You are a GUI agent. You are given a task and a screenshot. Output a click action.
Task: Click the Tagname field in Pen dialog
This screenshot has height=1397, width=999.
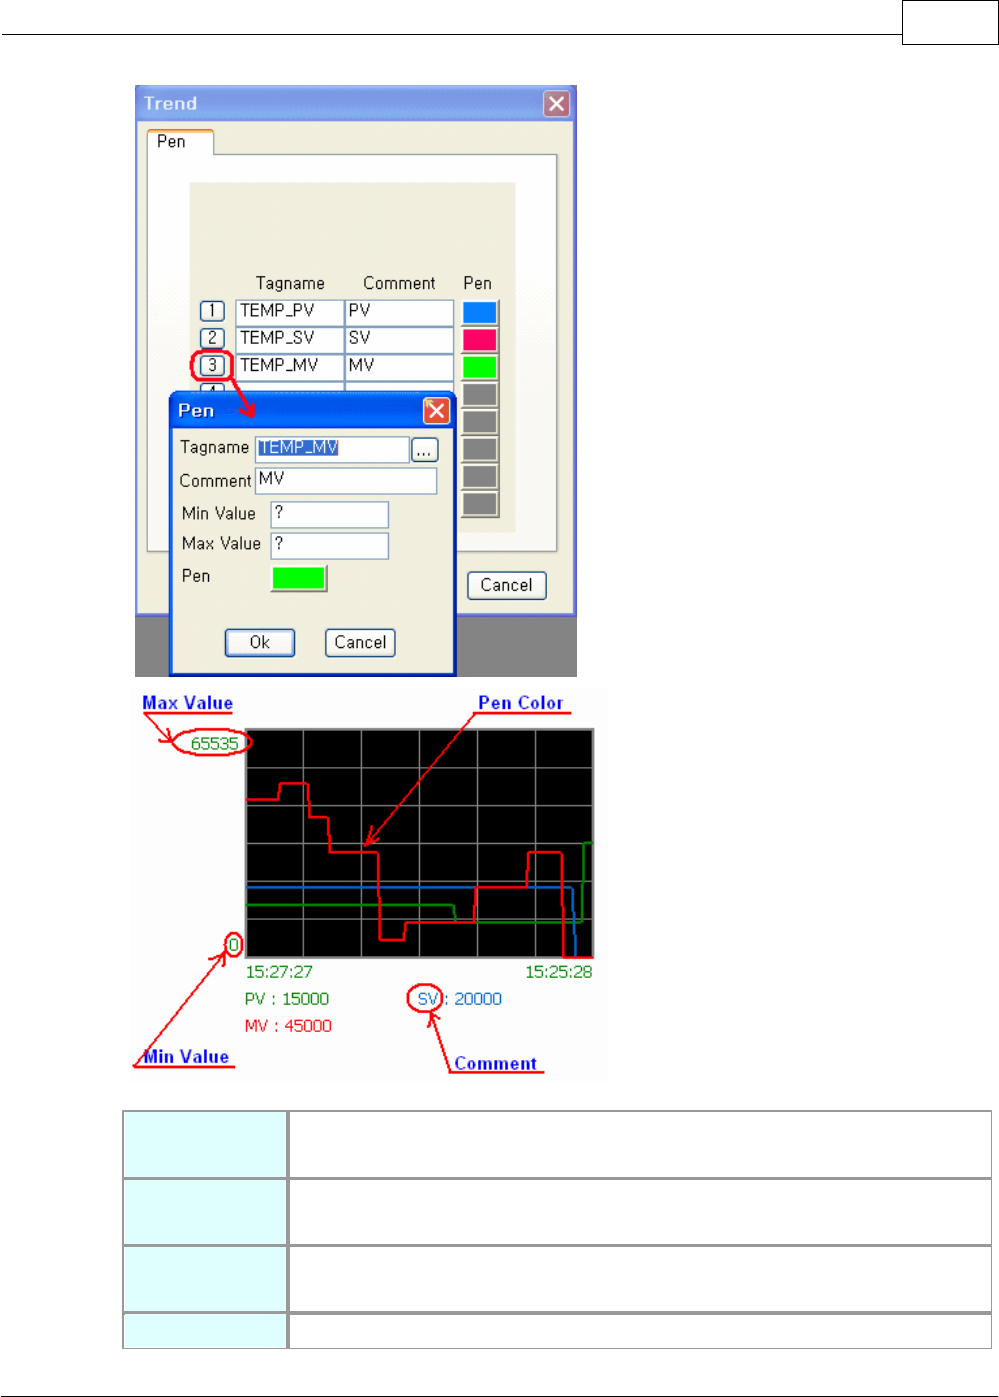pyautogui.click(x=332, y=449)
